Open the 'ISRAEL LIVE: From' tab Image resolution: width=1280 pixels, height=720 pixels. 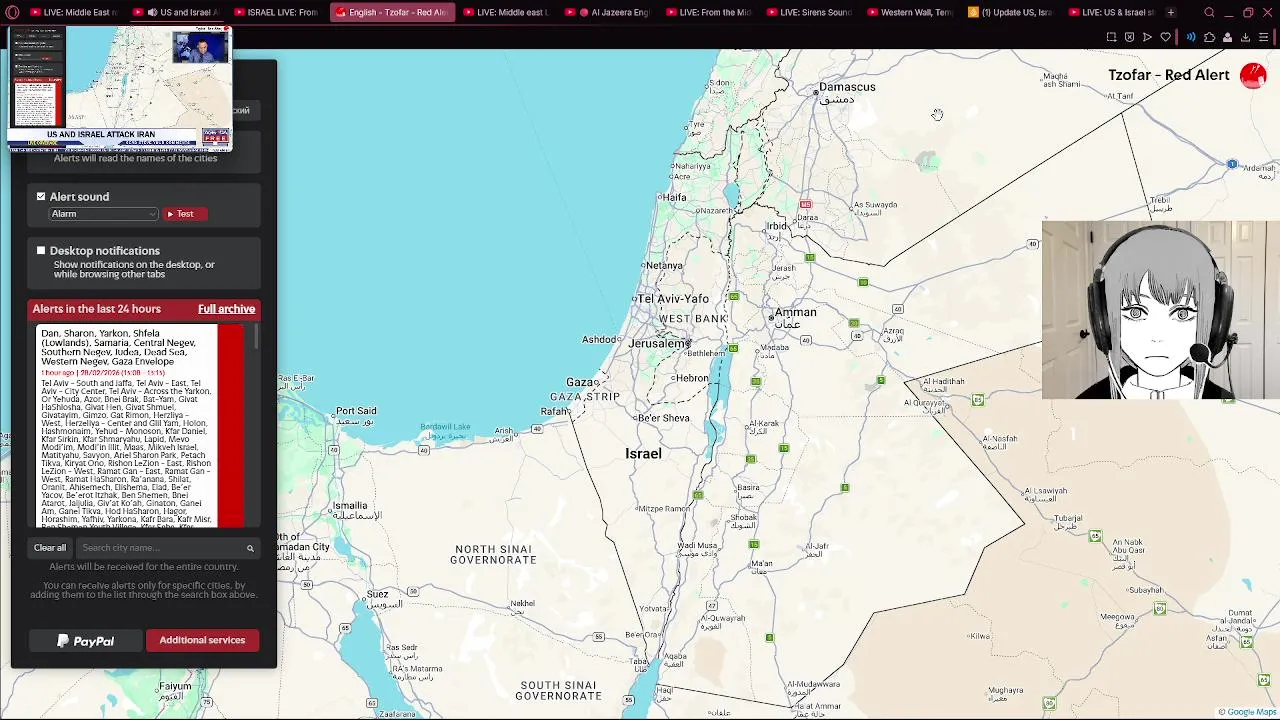pos(275,12)
